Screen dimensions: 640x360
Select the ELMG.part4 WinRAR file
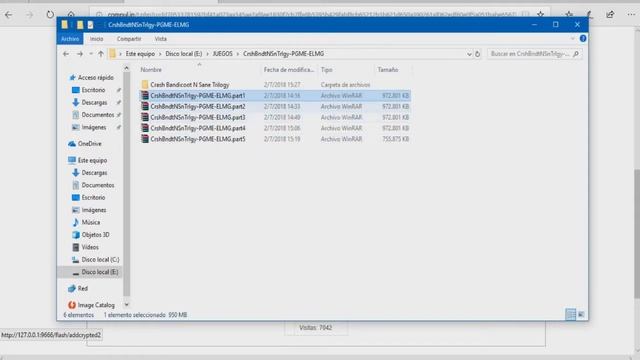point(275,128)
